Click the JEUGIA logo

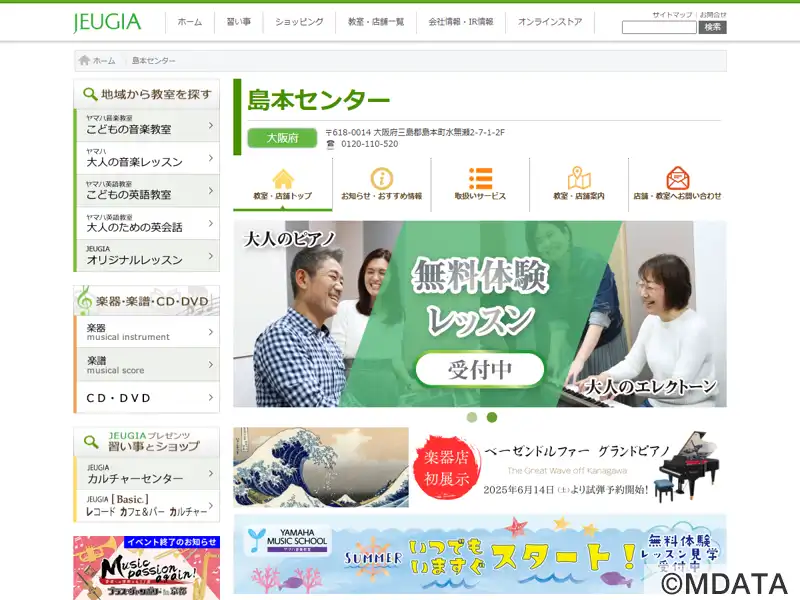[x=107, y=22]
